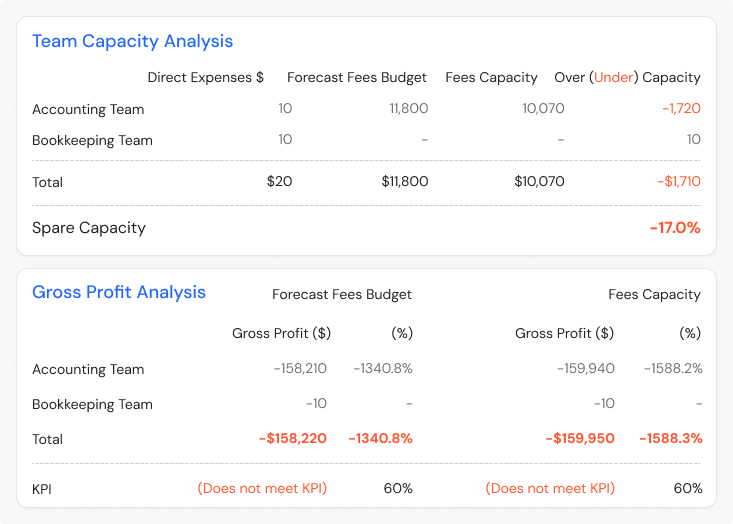Image resolution: width=733 pixels, height=524 pixels.
Task: Click the Team Capacity Analysis heading
Action: [132, 41]
